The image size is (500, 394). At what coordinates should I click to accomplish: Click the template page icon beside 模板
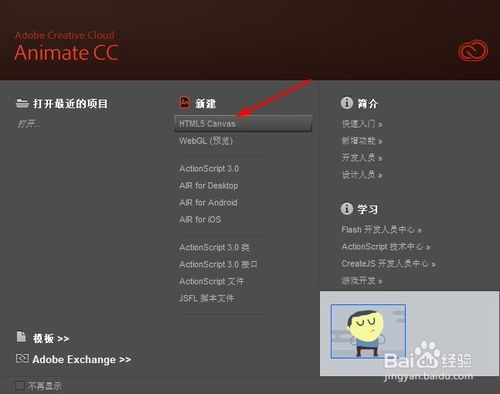point(21,337)
